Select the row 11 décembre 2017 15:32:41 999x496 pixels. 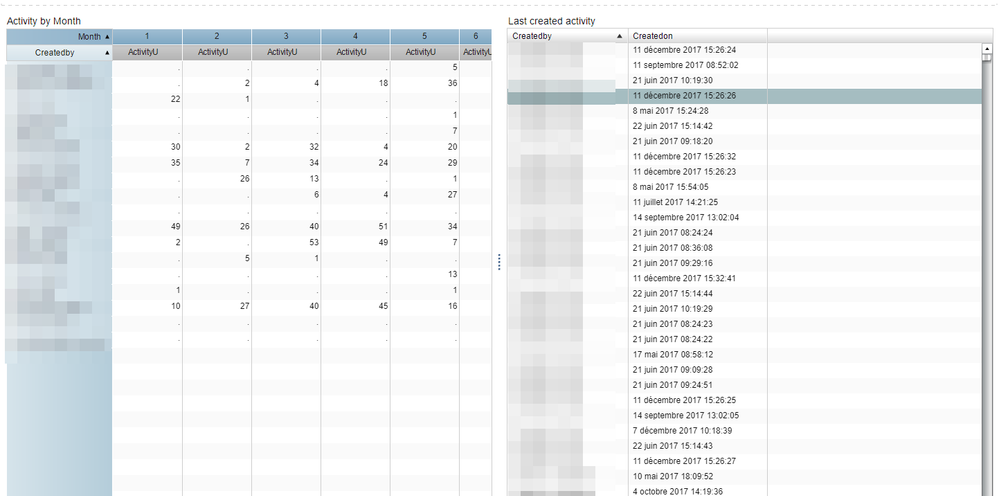coord(745,278)
